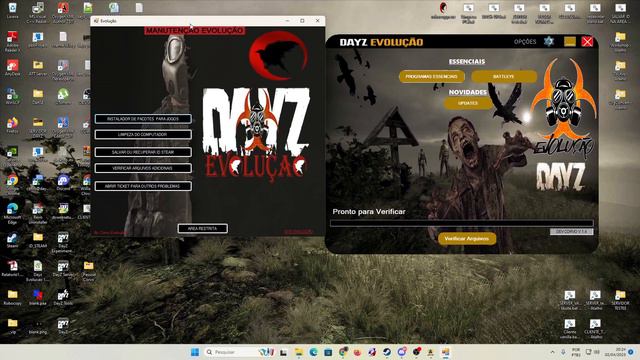Open the Google Chrome desktop icon
640x360 pixels.
[12, 183]
